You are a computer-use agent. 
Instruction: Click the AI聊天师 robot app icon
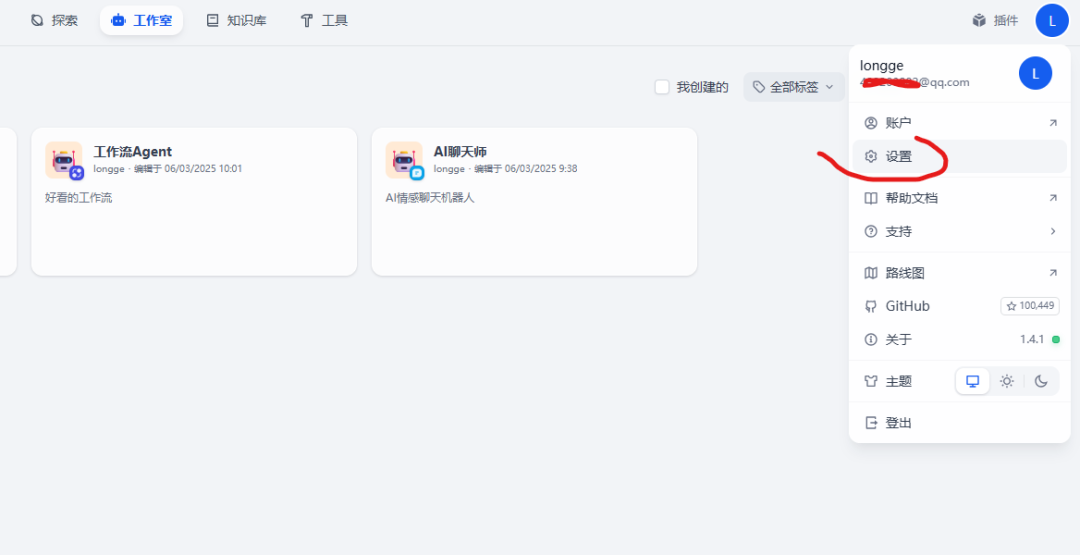(404, 160)
